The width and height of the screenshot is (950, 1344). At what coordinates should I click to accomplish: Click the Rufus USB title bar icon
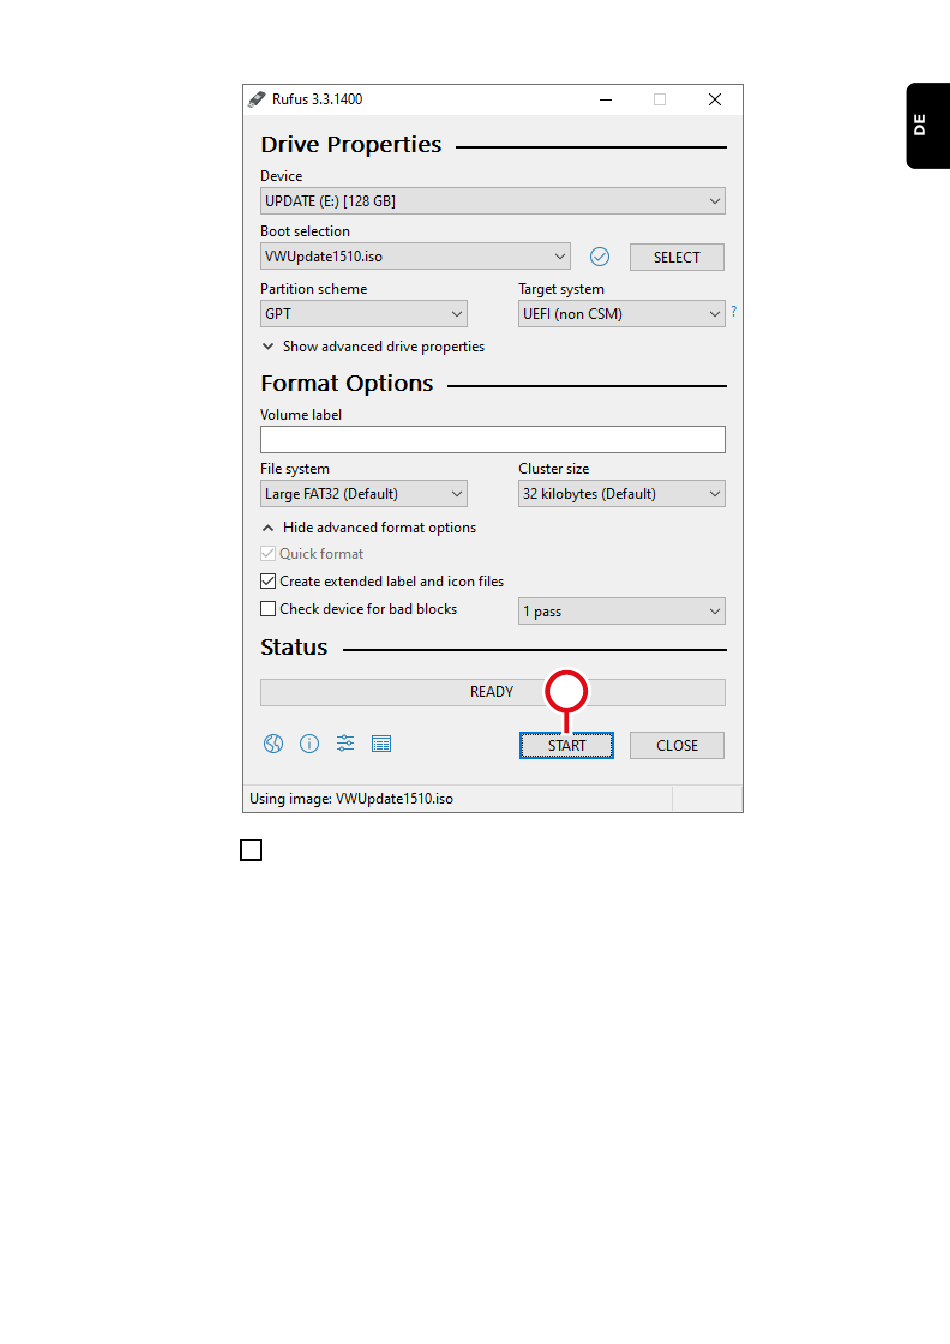pyautogui.click(x=257, y=99)
